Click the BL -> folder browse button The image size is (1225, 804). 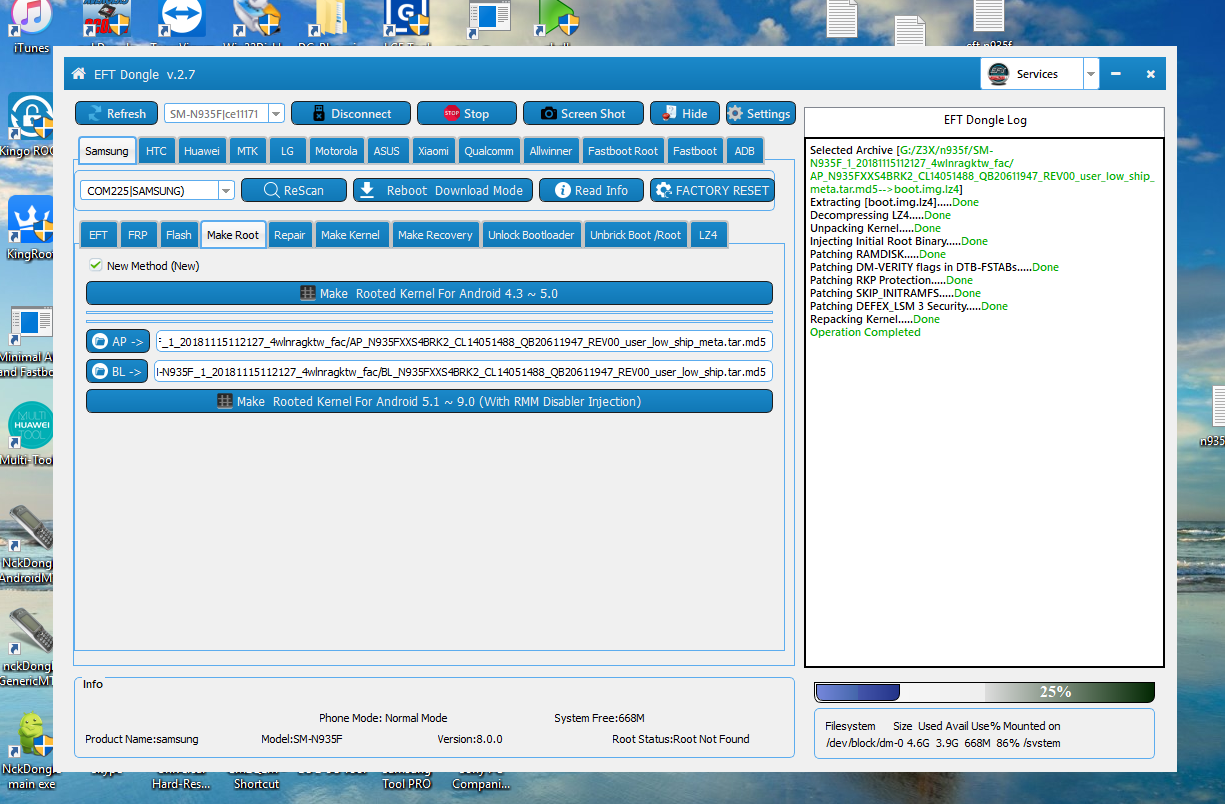118,371
